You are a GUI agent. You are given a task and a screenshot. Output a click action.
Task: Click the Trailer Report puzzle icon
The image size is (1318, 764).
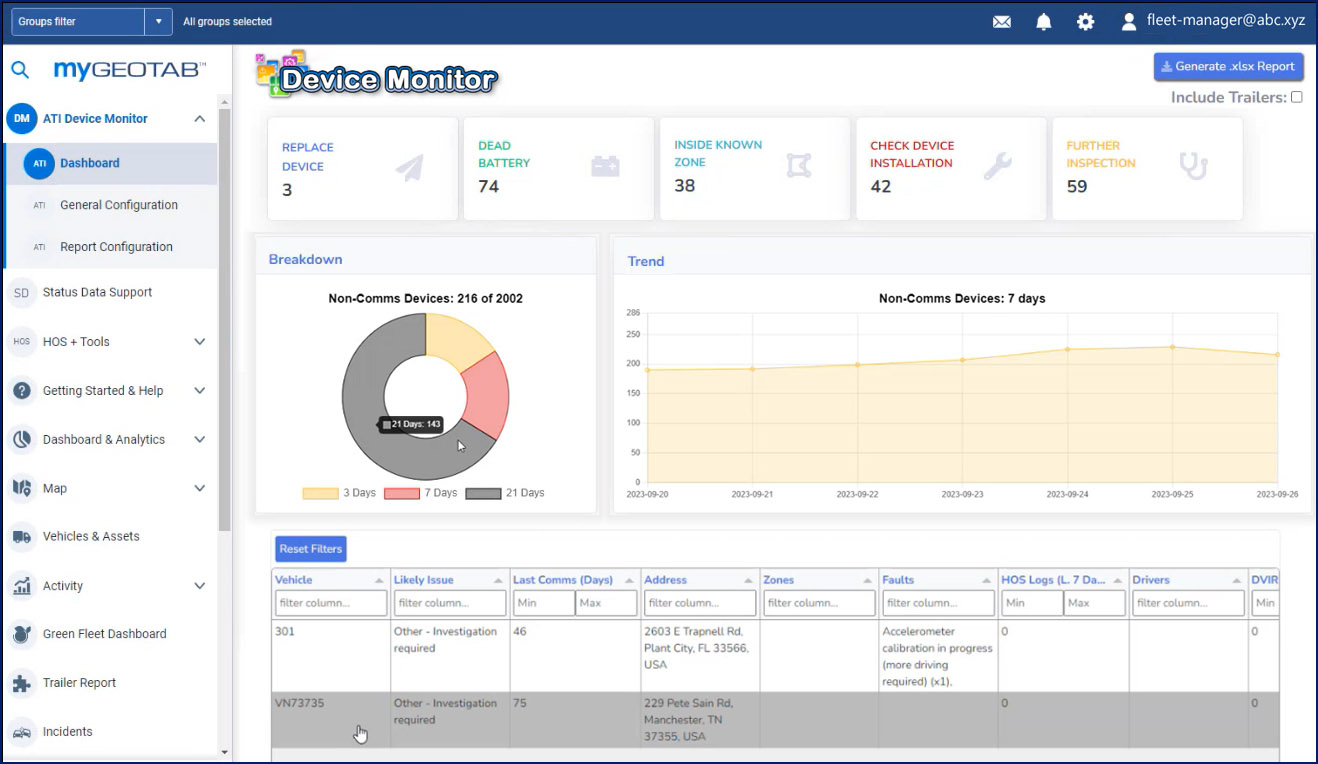[21, 683]
